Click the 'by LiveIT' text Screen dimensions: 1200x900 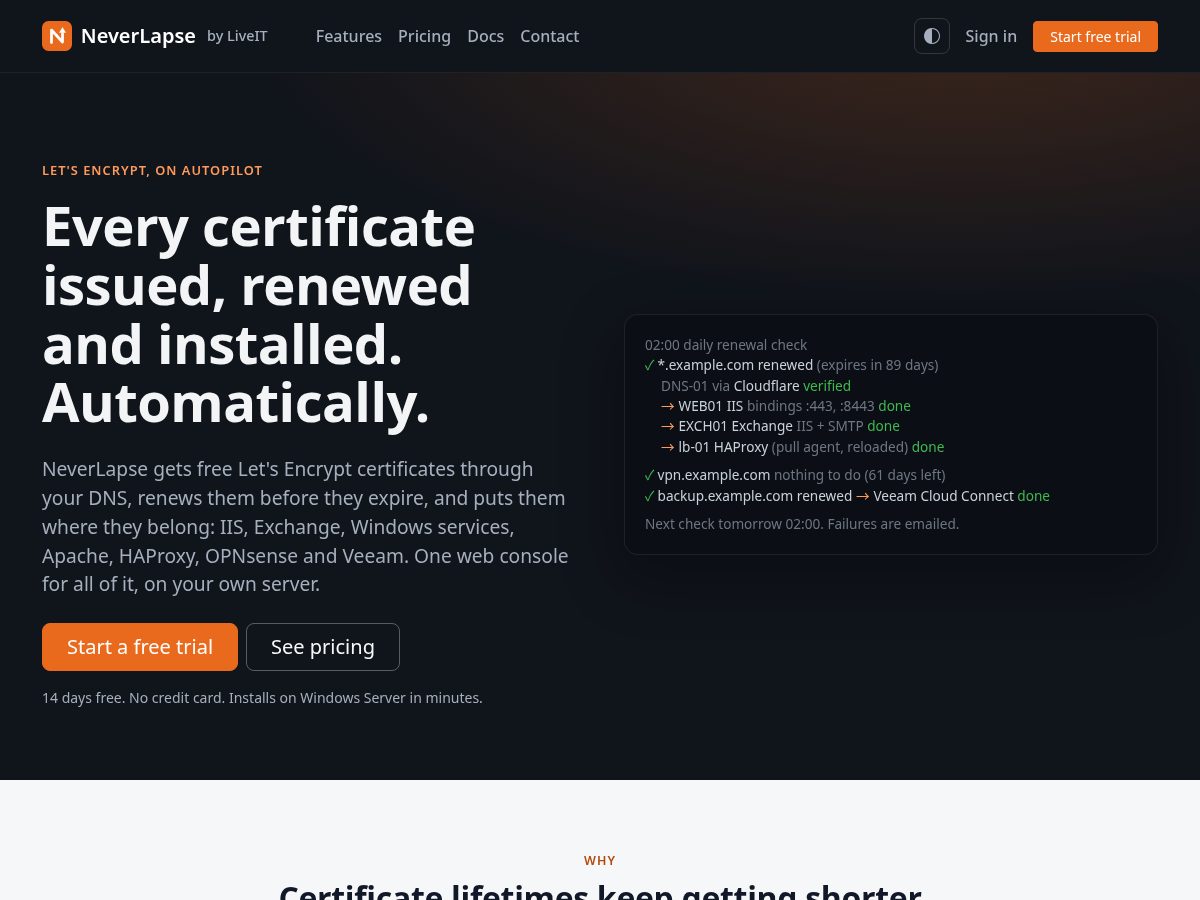(237, 36)
